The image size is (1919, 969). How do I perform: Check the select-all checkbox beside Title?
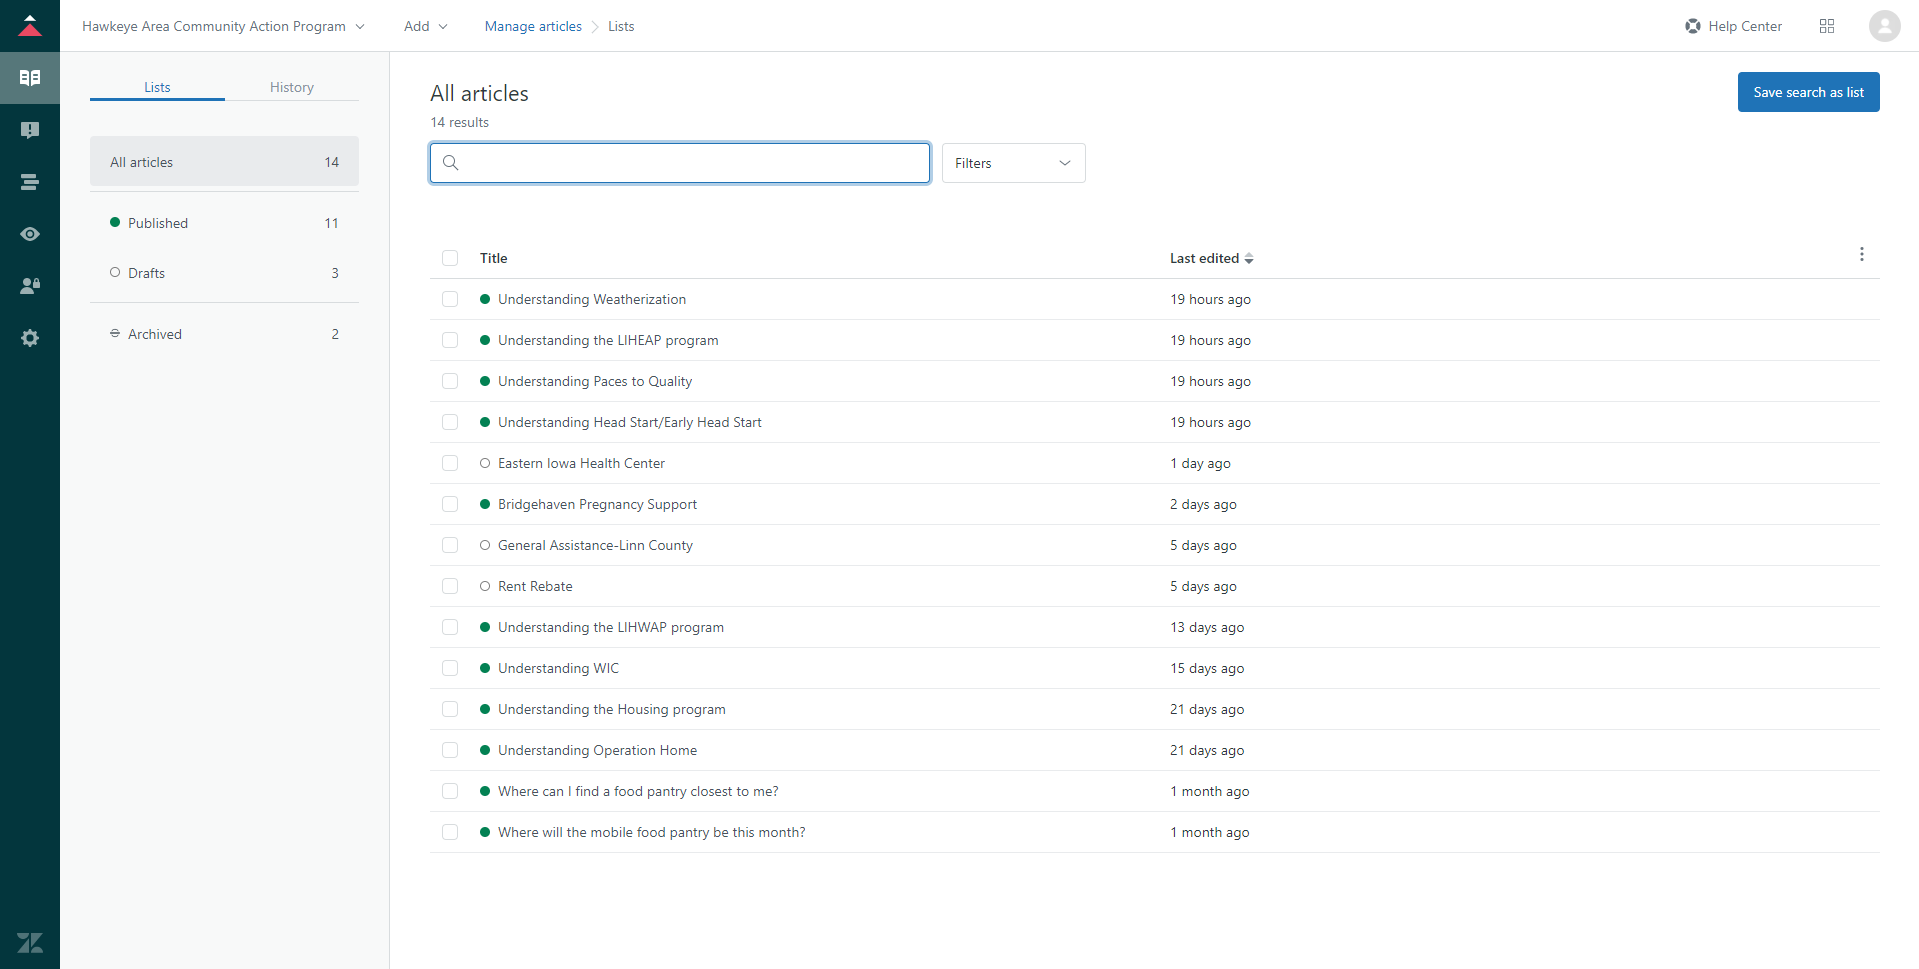pos(450,258)
